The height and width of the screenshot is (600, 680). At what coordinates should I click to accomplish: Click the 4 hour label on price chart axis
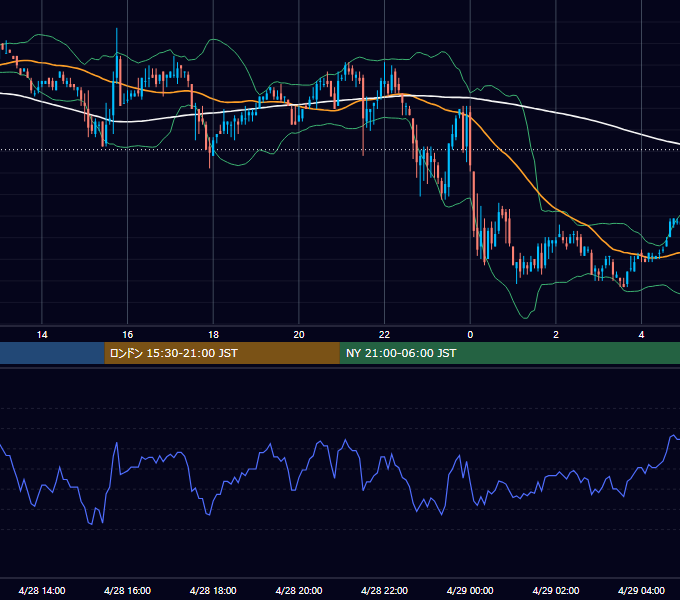(641, 335)
